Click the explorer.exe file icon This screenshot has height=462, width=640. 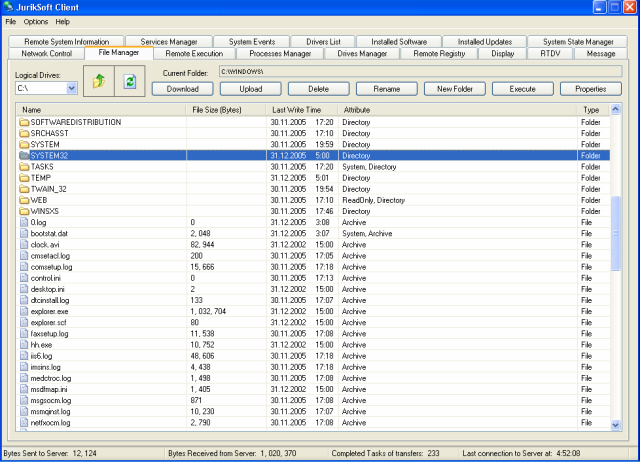(x=24, y=312)
